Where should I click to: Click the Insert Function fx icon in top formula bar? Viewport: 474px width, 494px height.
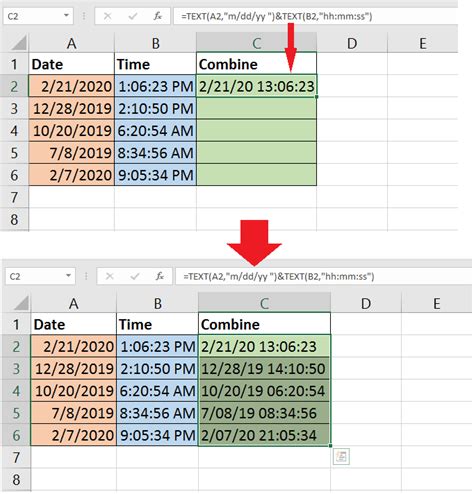(x=157, y=16)
